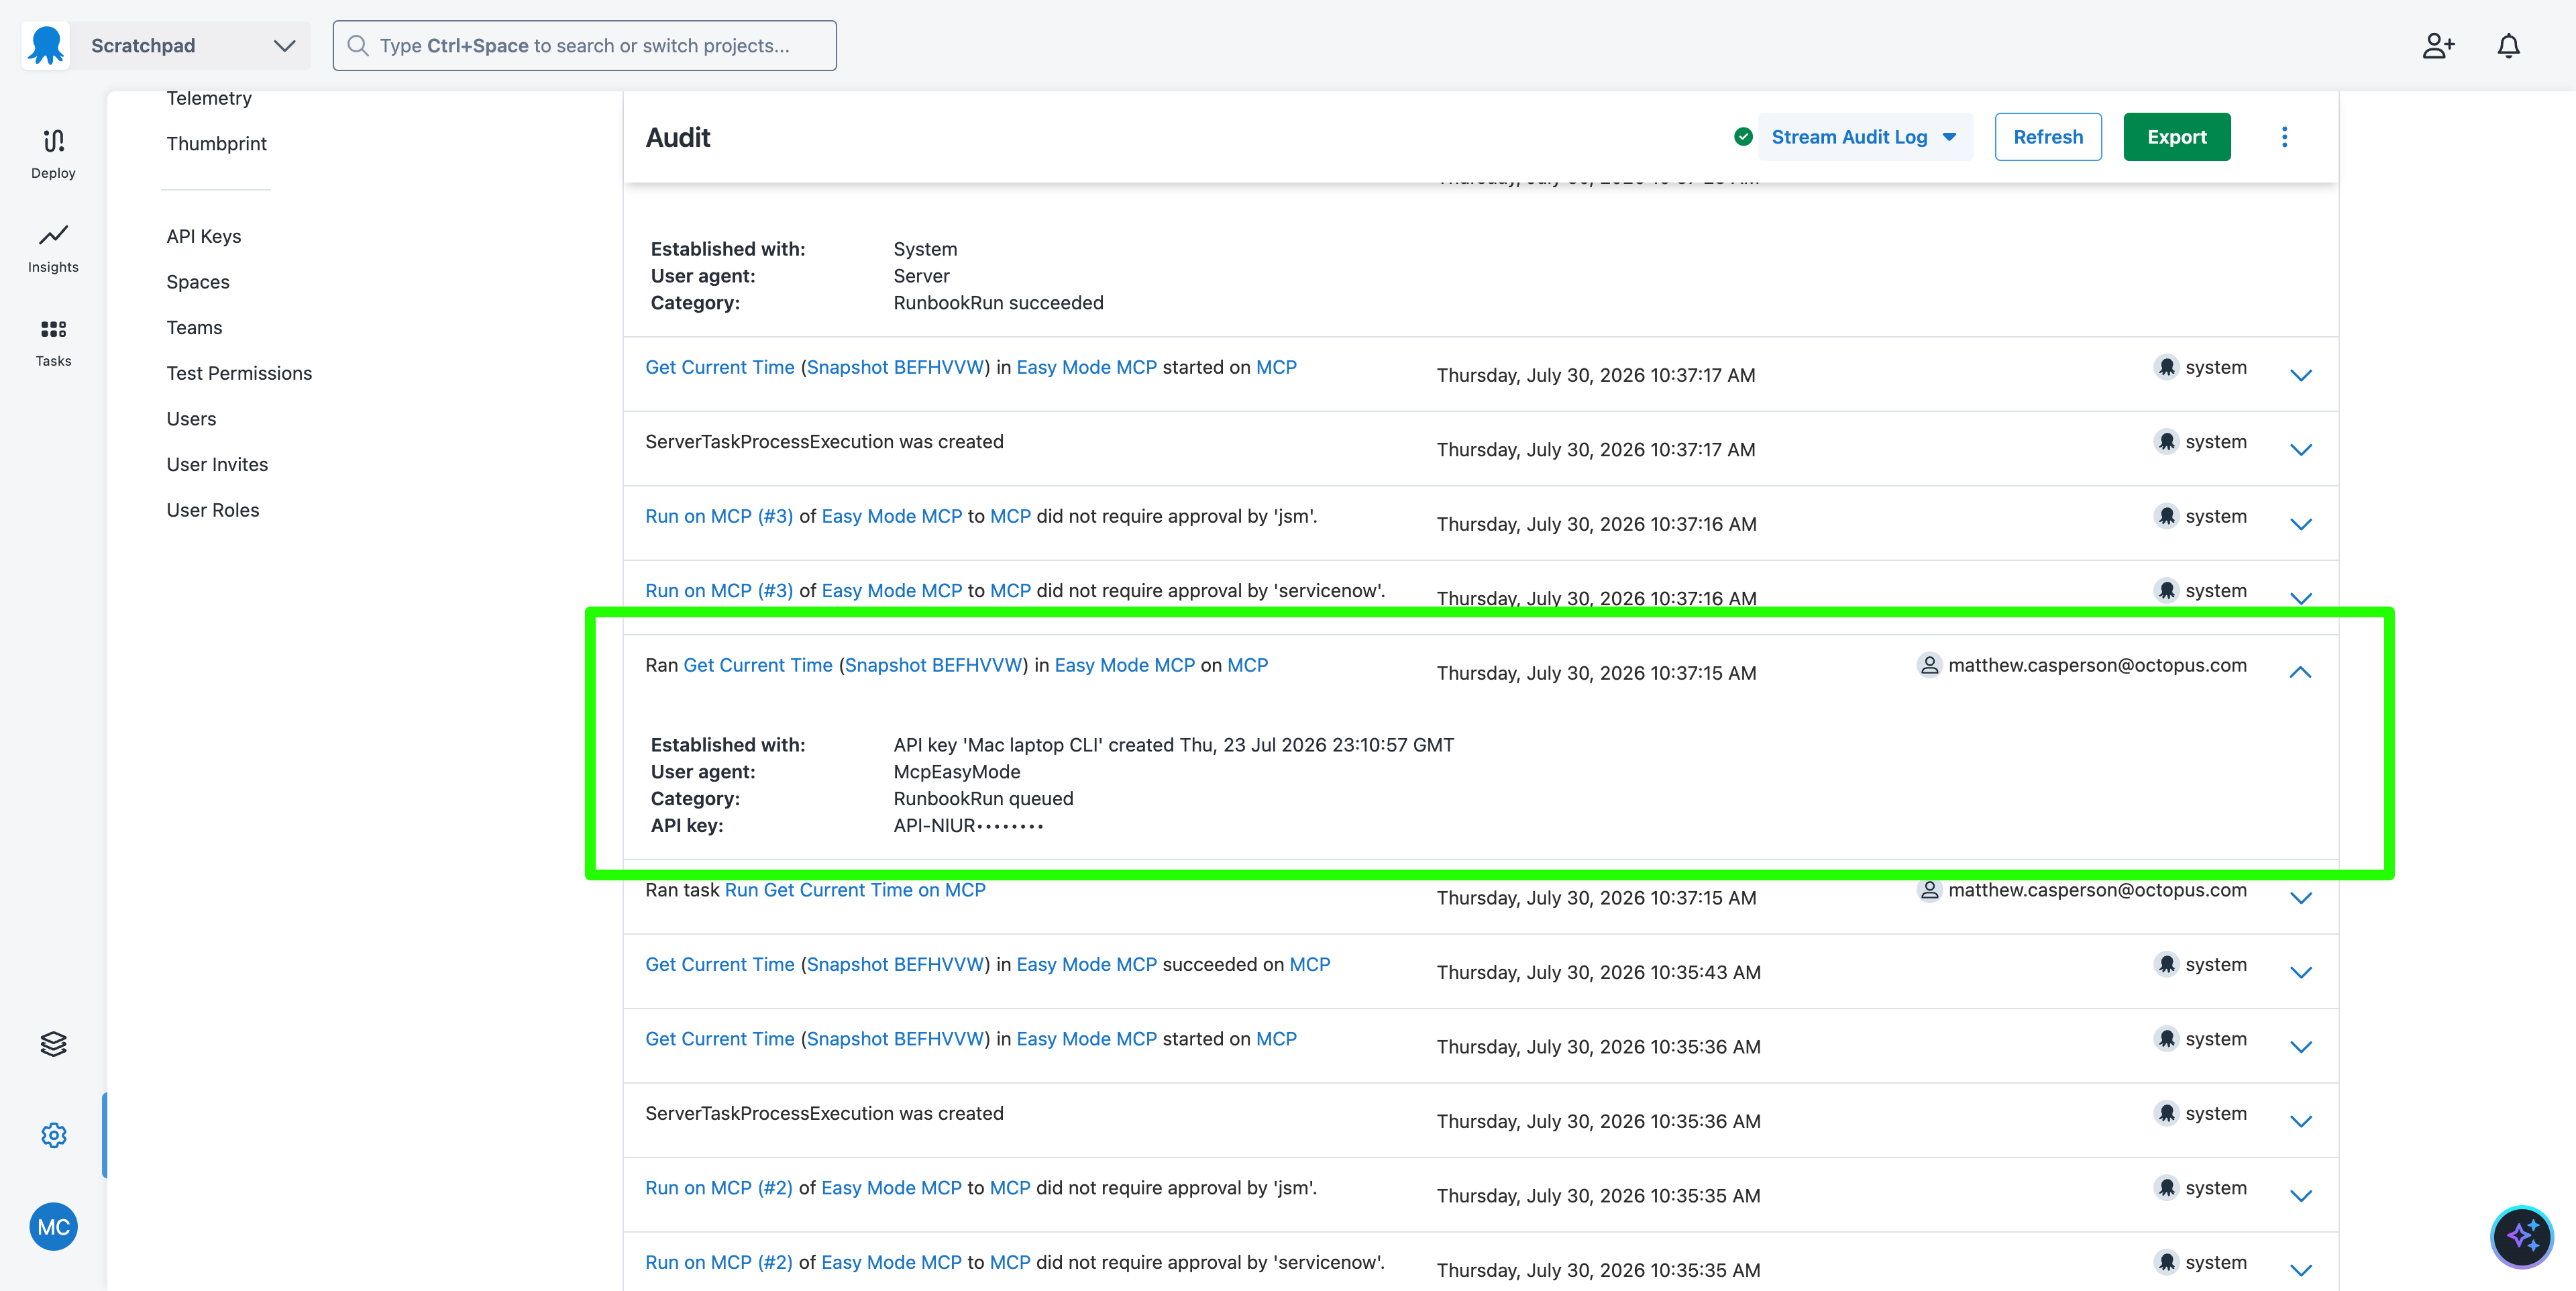Screen dimensions: 2576x1291
Task: Open 'Easy Mode MCP' link in 'Ran Get Current Time' row
Action: [1124, 665]
